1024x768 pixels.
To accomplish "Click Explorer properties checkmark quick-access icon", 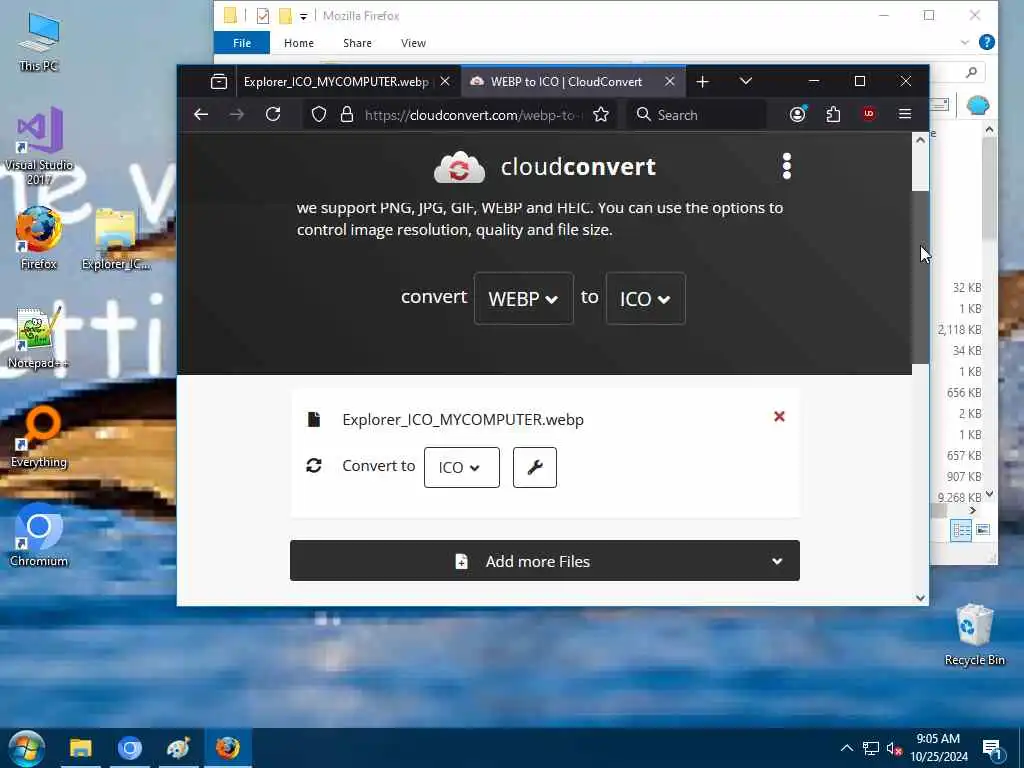I will [x=263, y=16].
